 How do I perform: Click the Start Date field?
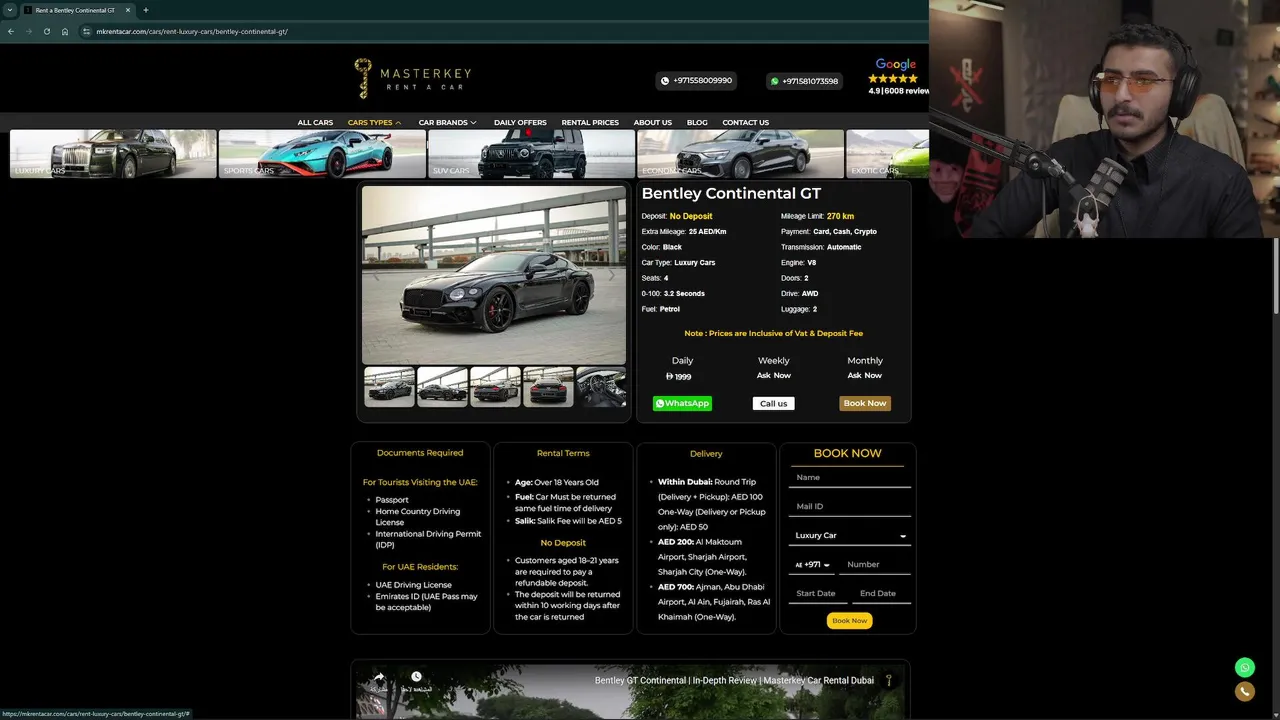click(x=817, y=594)
